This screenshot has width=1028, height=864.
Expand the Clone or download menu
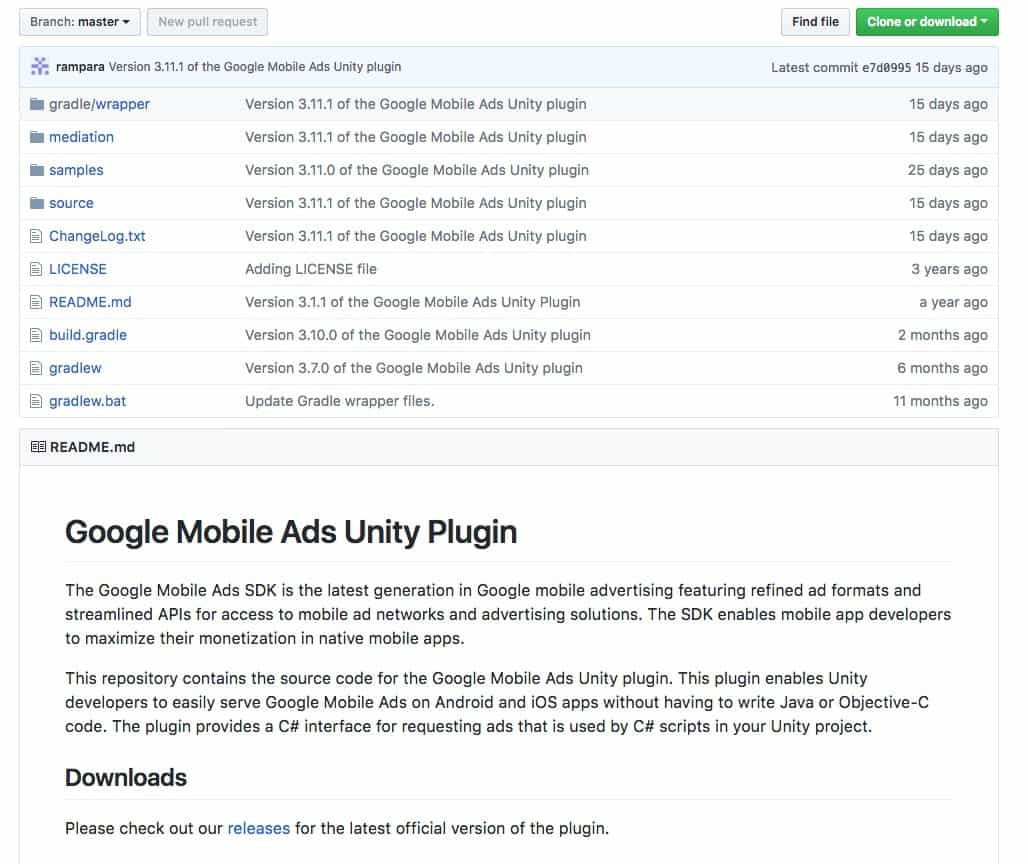[927, 22]
